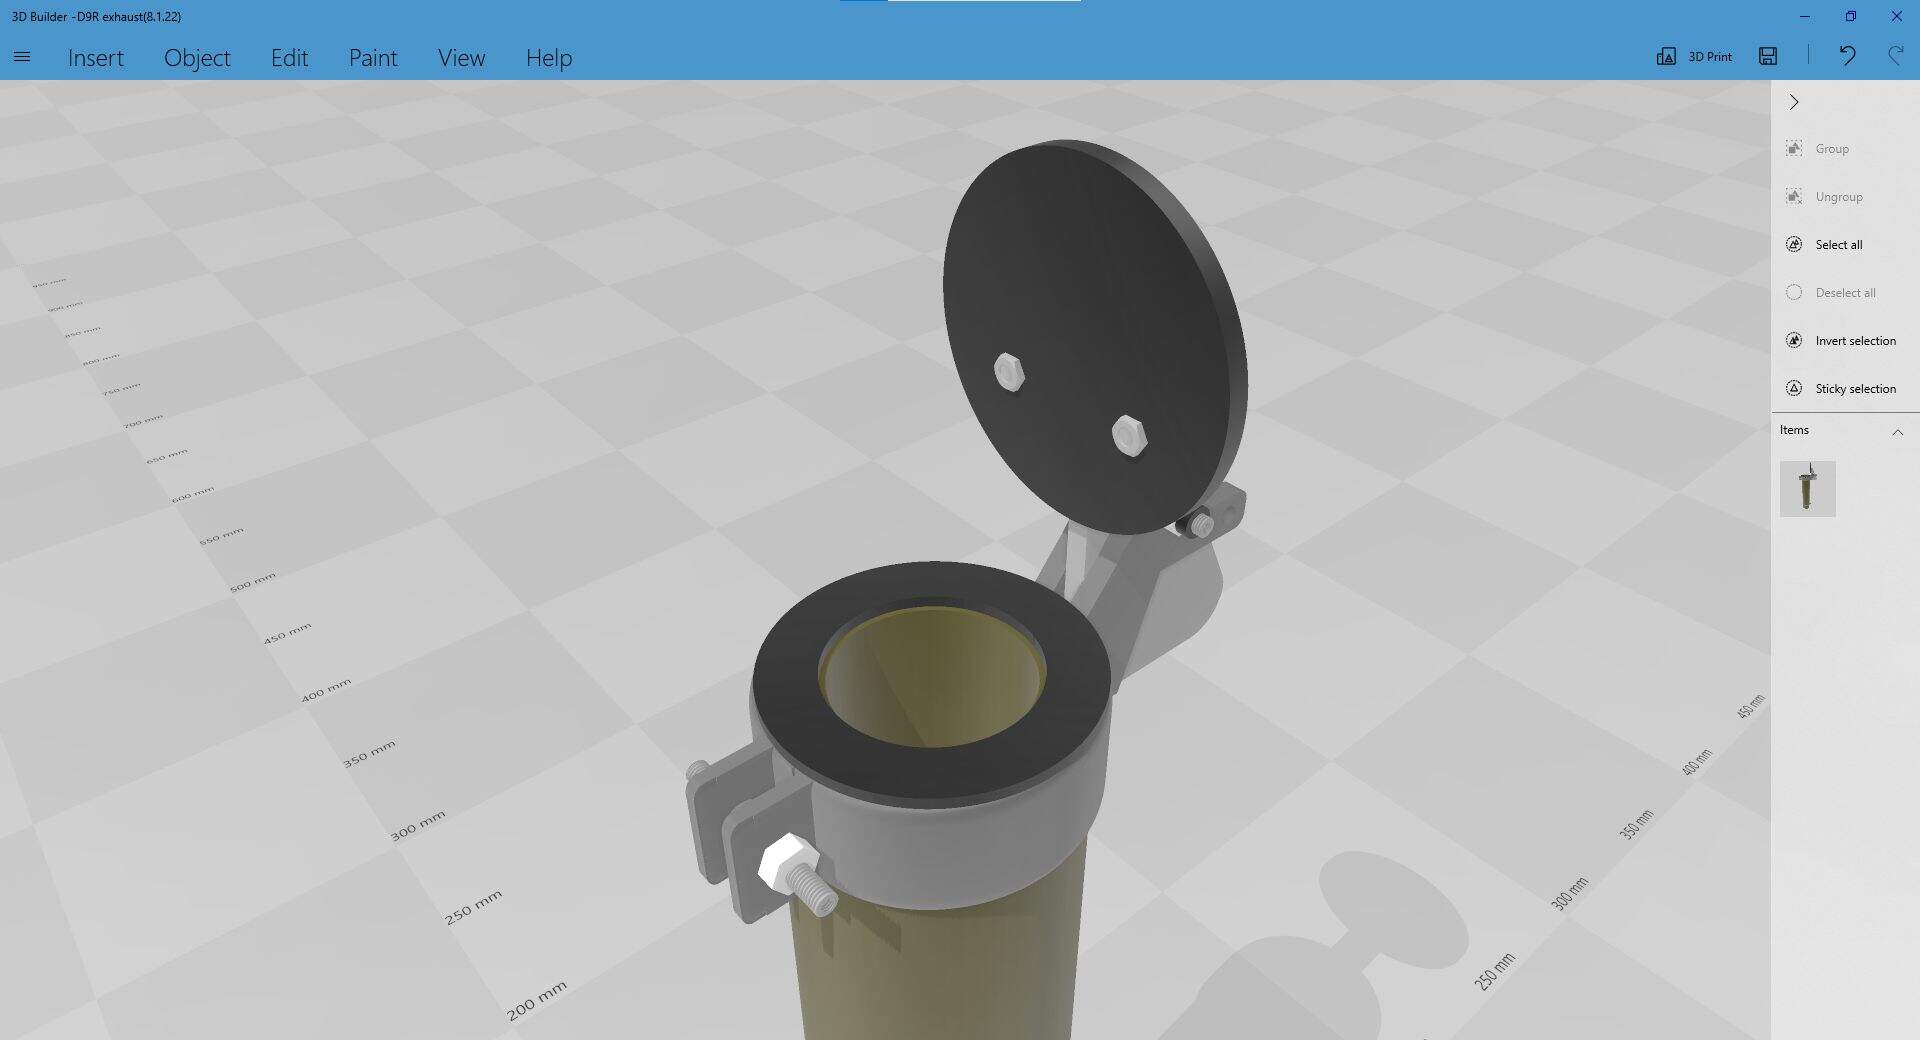Open the View menu
Screen dimensions: 1920x1040
click(x=461, y=58)
